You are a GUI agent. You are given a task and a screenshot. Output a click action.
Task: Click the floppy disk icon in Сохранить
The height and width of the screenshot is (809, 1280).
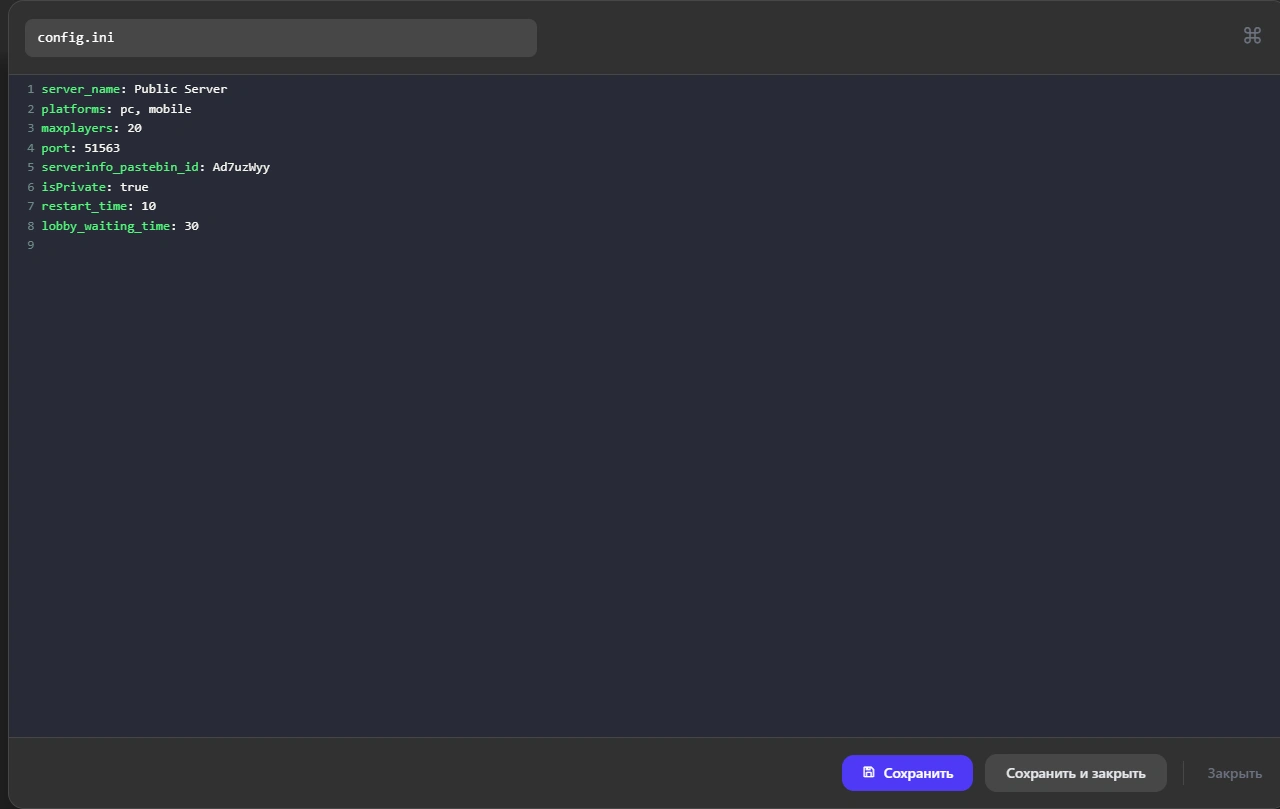(868, 772)
